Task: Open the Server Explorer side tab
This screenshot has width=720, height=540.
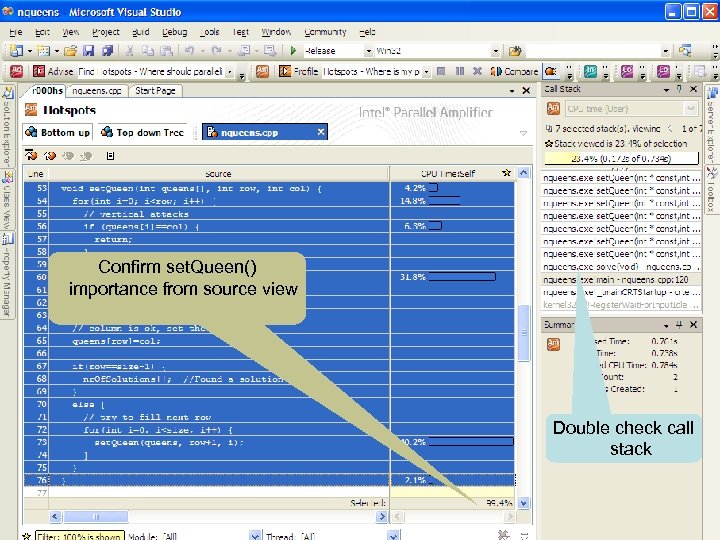Action: coord(711,124)
